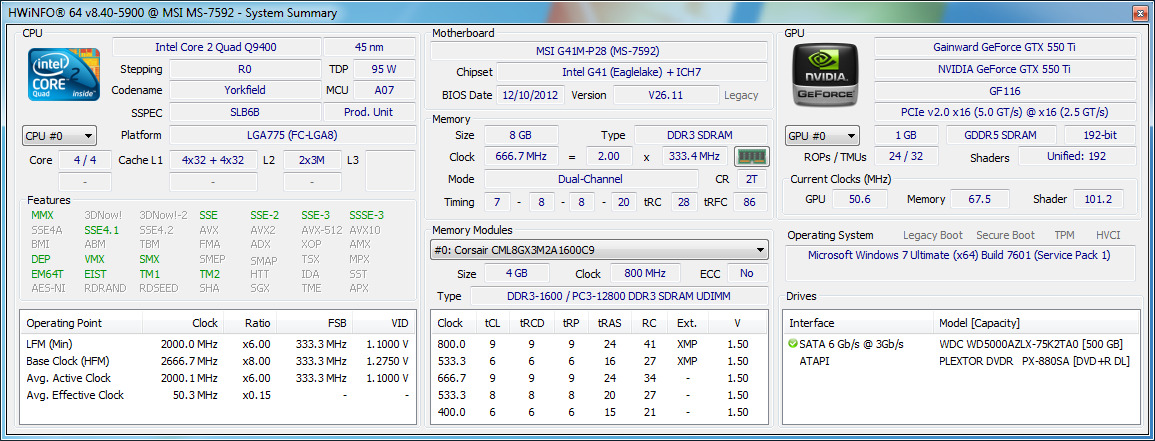Open the CPU #0 selector dropdown

[x=60, y=135]
